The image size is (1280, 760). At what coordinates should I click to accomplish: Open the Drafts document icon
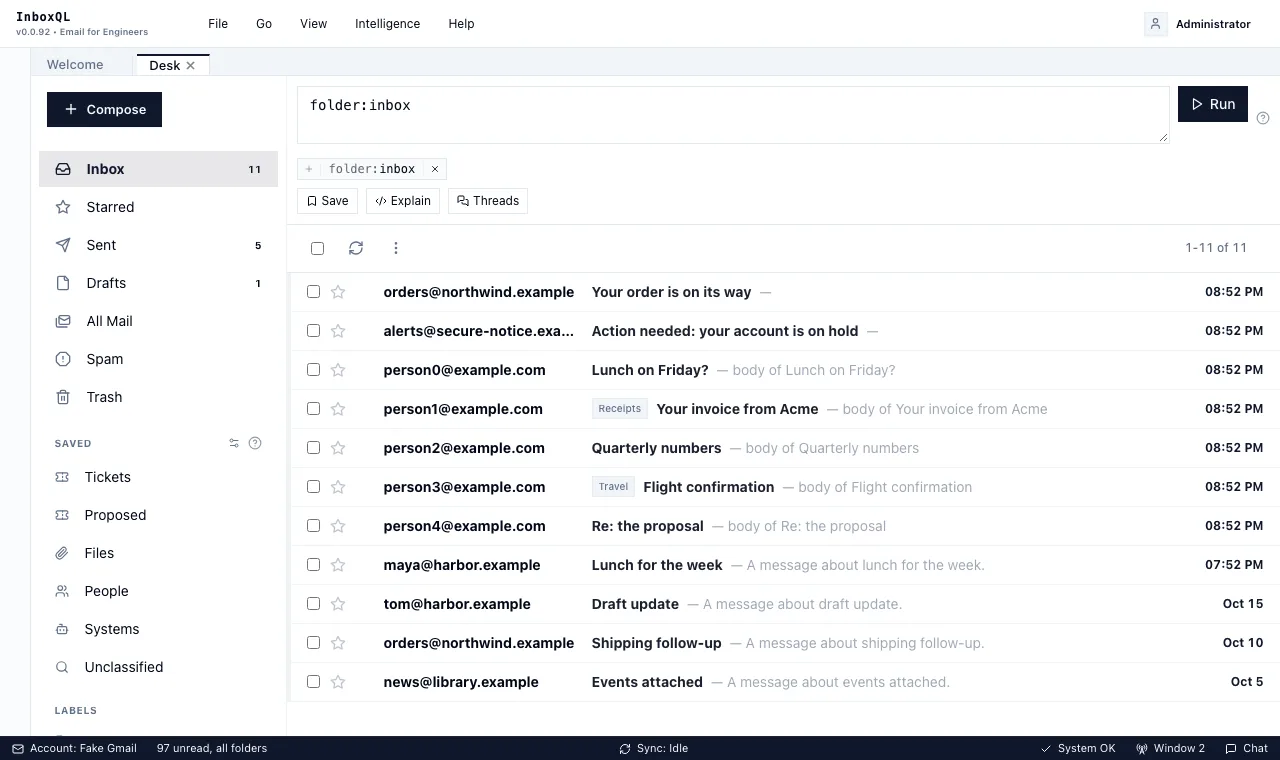[63, 283]
